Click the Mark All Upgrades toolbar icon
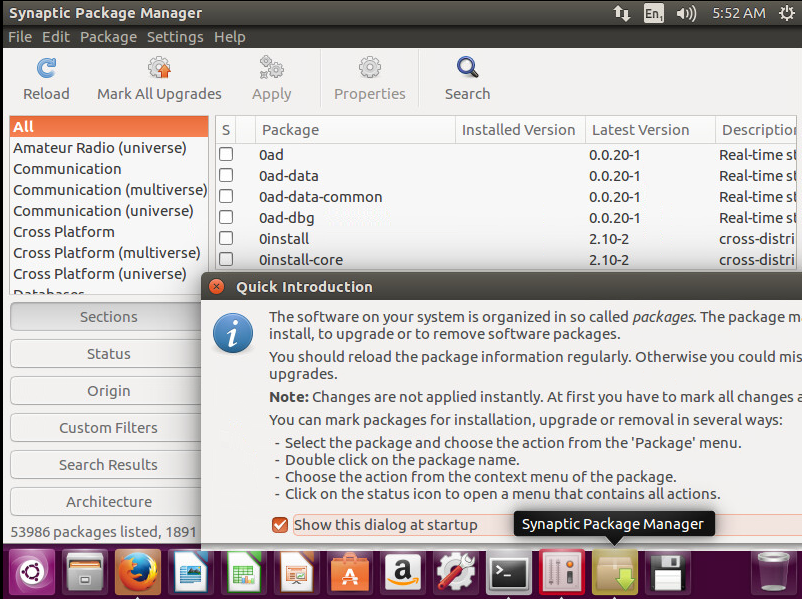 [x=159, y=68]
